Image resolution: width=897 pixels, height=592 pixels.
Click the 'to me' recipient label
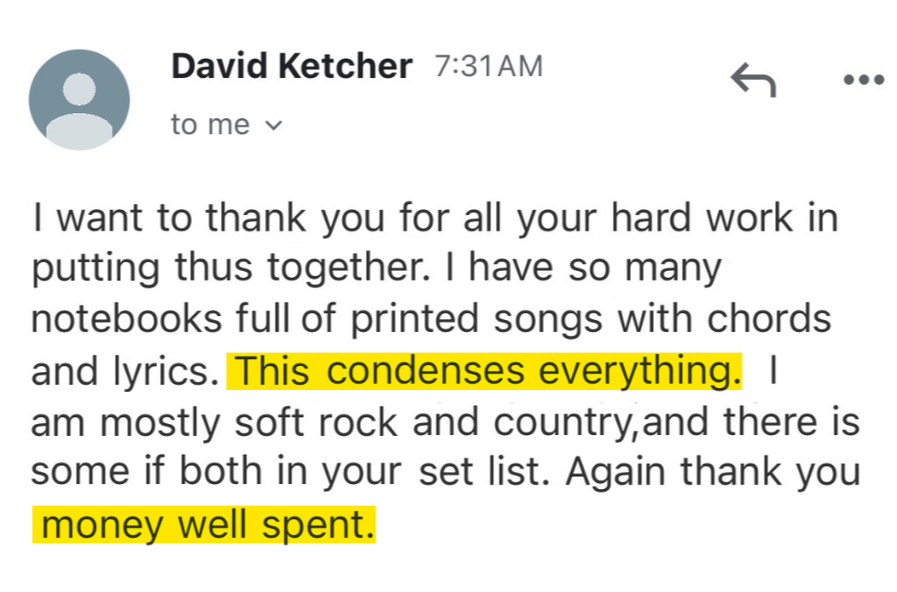(x=211, y=125)
